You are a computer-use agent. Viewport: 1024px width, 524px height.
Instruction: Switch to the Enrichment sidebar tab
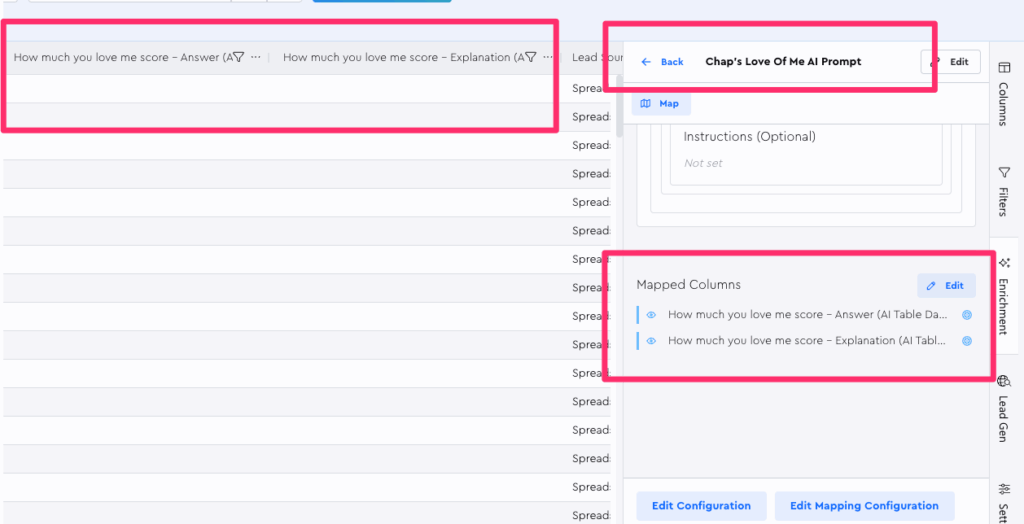[x=1004, y=295]
